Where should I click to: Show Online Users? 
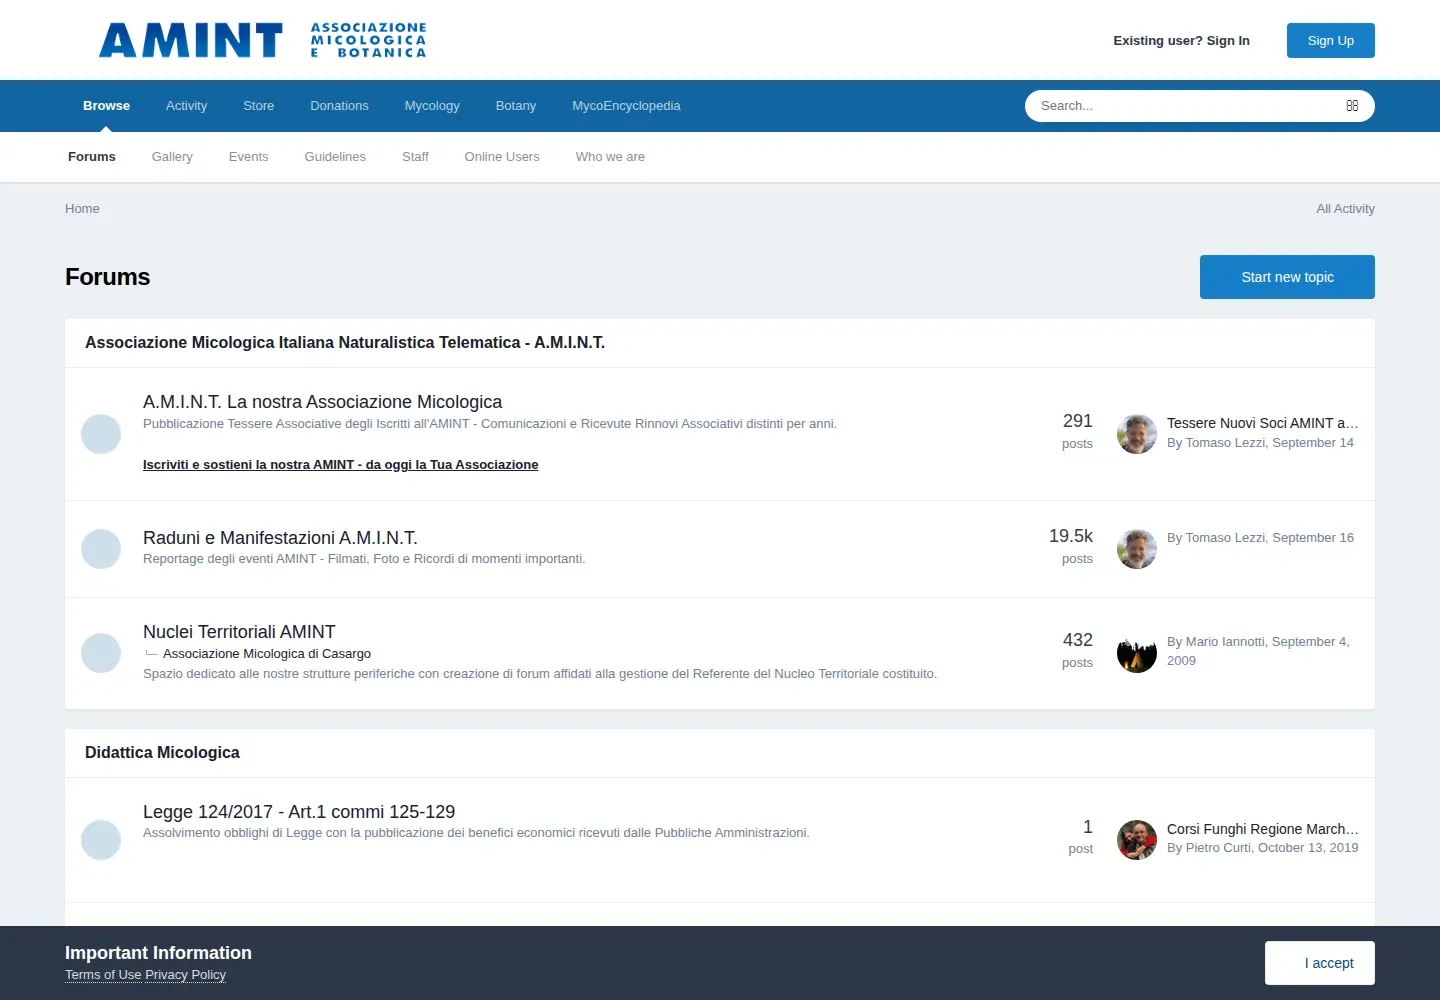(x=502, y=157)
